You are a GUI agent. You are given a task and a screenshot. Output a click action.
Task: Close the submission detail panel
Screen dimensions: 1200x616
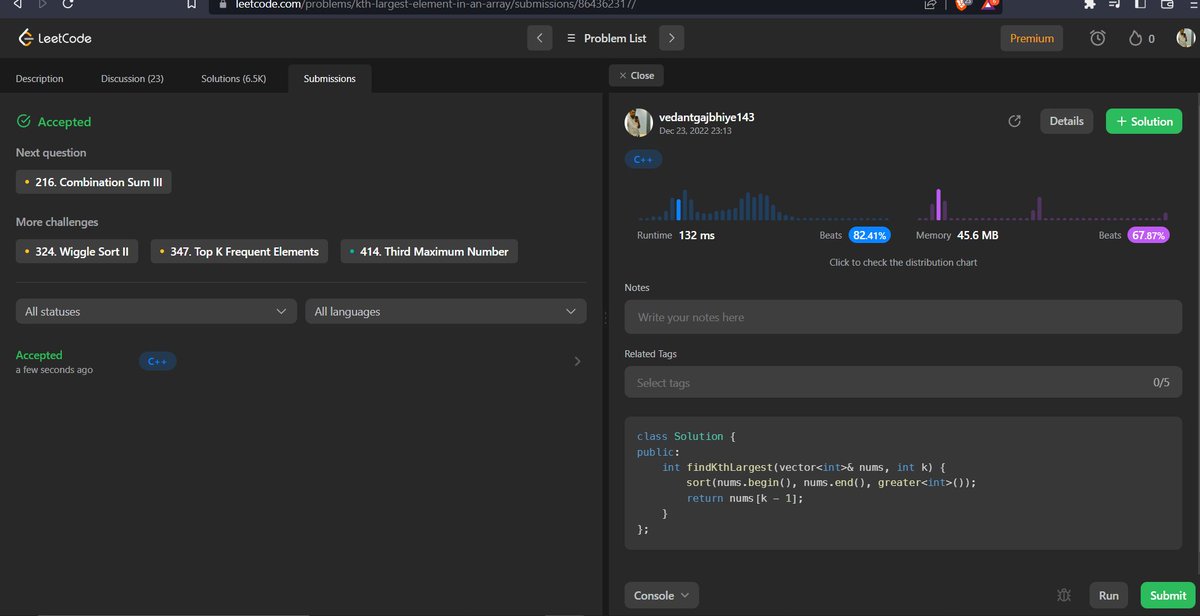(636, 75)
